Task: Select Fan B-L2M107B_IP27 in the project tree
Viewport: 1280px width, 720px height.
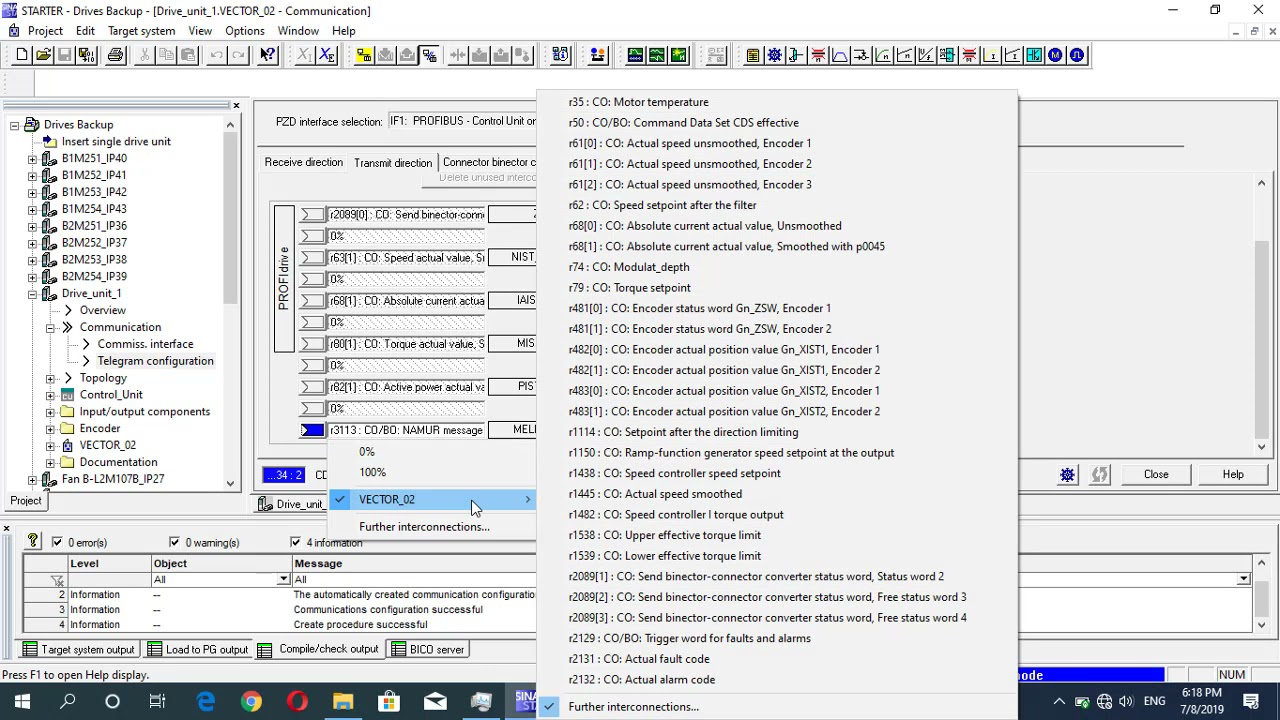Action: [113, 479]
